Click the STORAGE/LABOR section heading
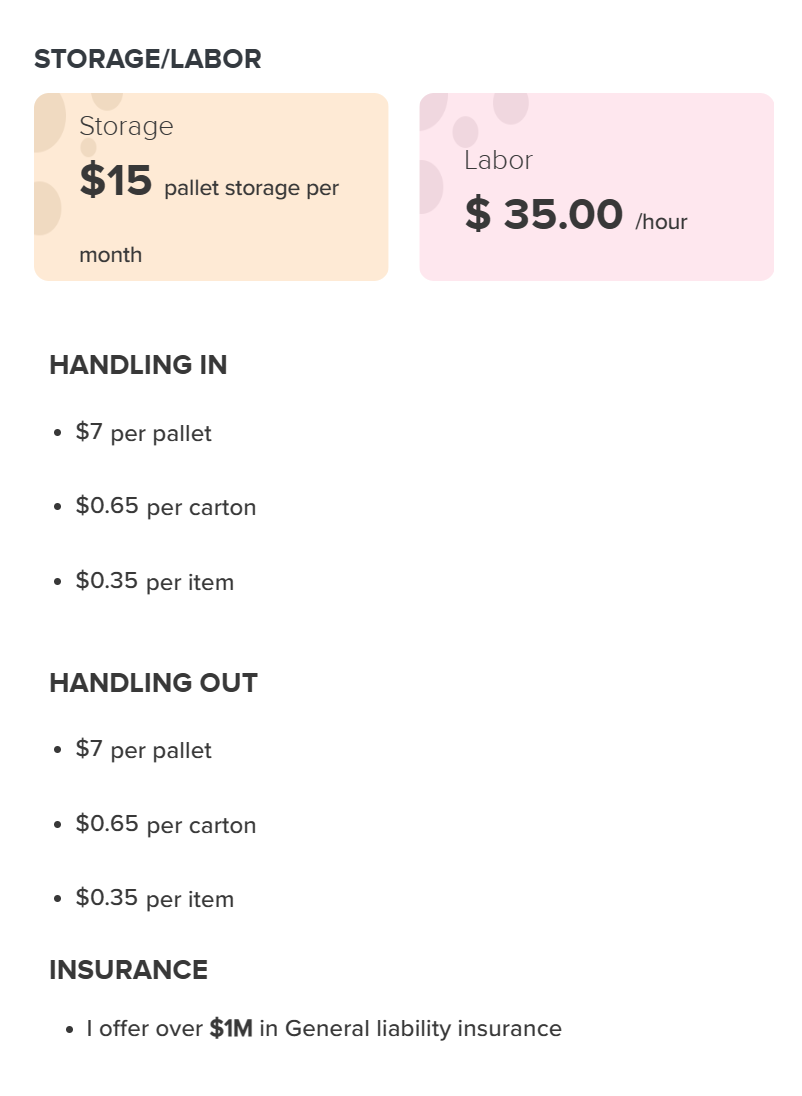 [x=148, y=59]
